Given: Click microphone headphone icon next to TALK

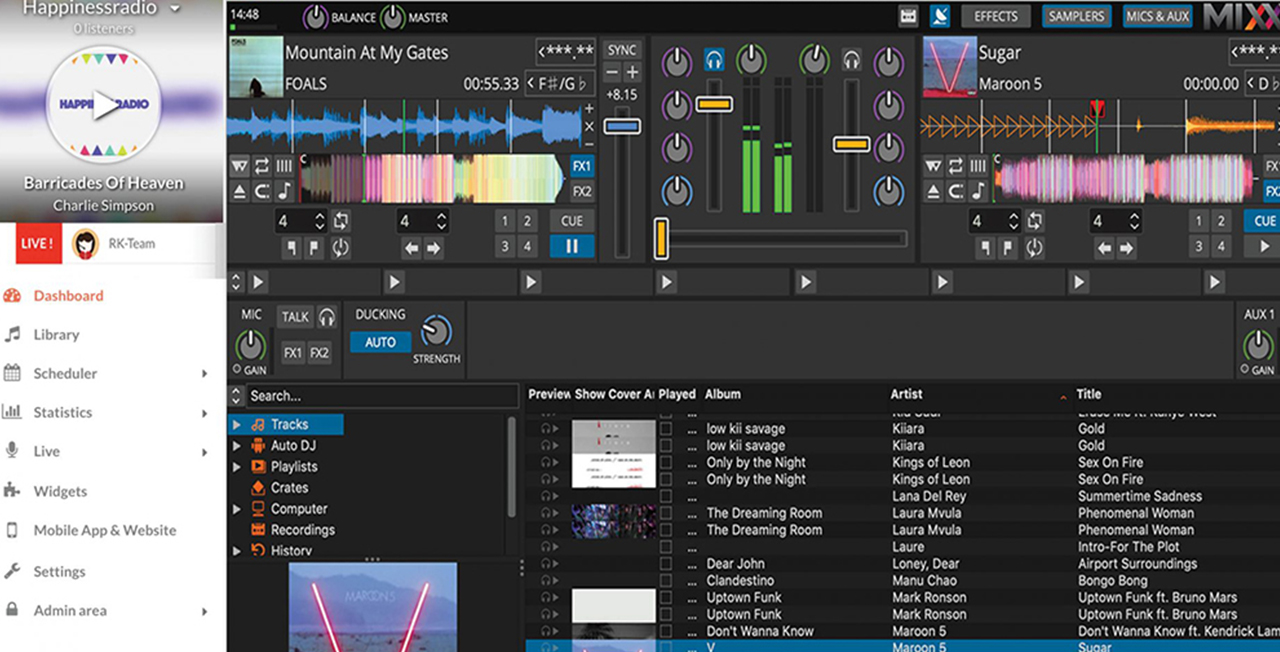Looking at the screenshot, I should point(326,317).
